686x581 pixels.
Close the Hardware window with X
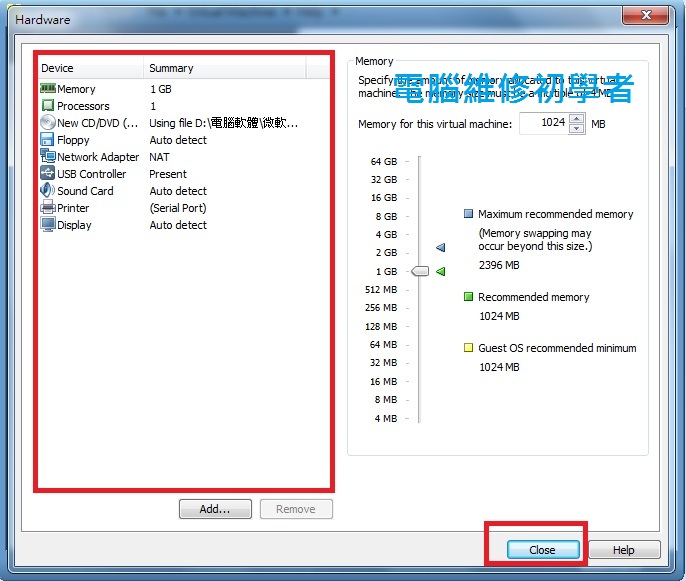[x=645, y=15]
